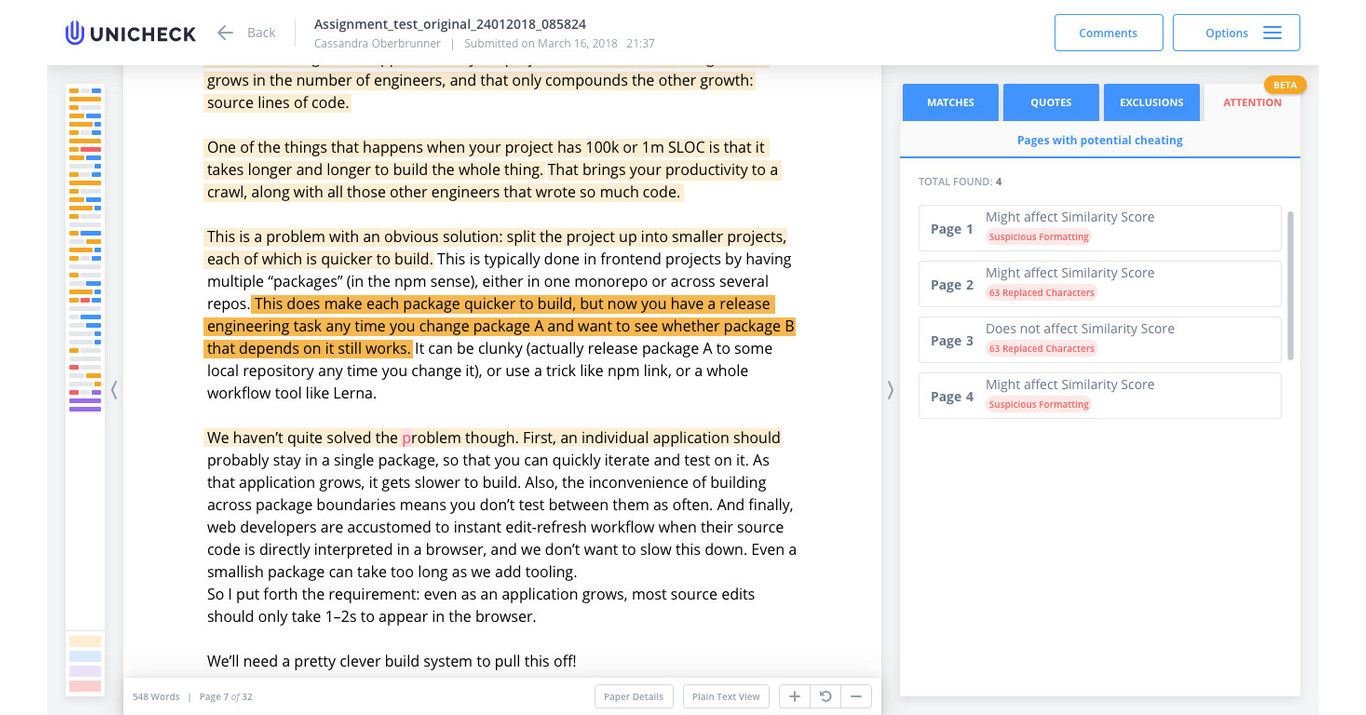
Task: Switch to Plain Text View
Action: (726, 696)
